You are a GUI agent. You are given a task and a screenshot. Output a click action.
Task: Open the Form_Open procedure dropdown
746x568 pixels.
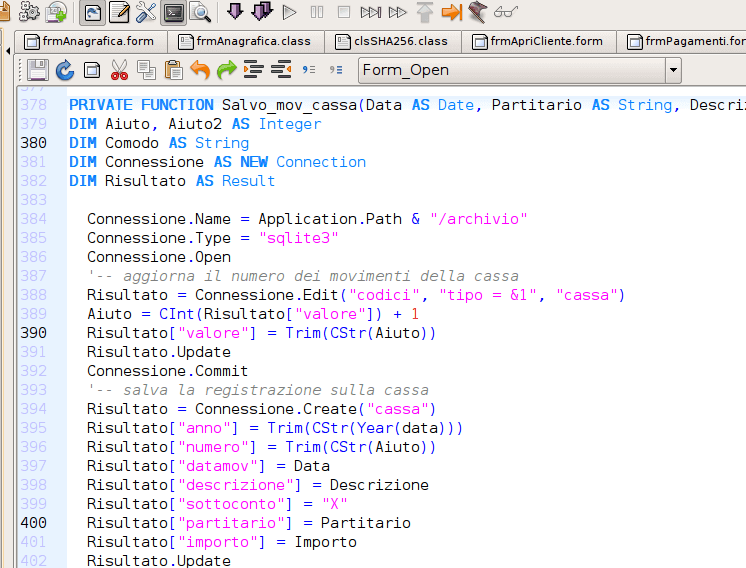click(x=673, y=70)
